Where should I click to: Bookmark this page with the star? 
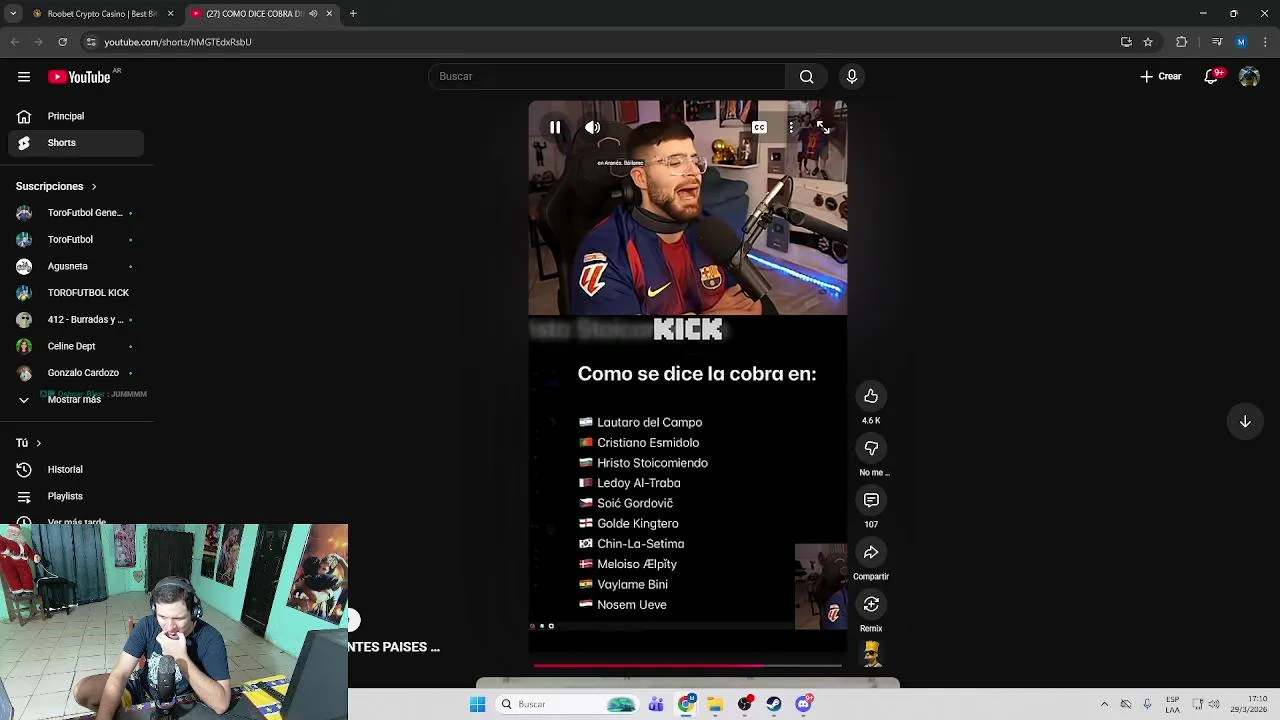1148,42
